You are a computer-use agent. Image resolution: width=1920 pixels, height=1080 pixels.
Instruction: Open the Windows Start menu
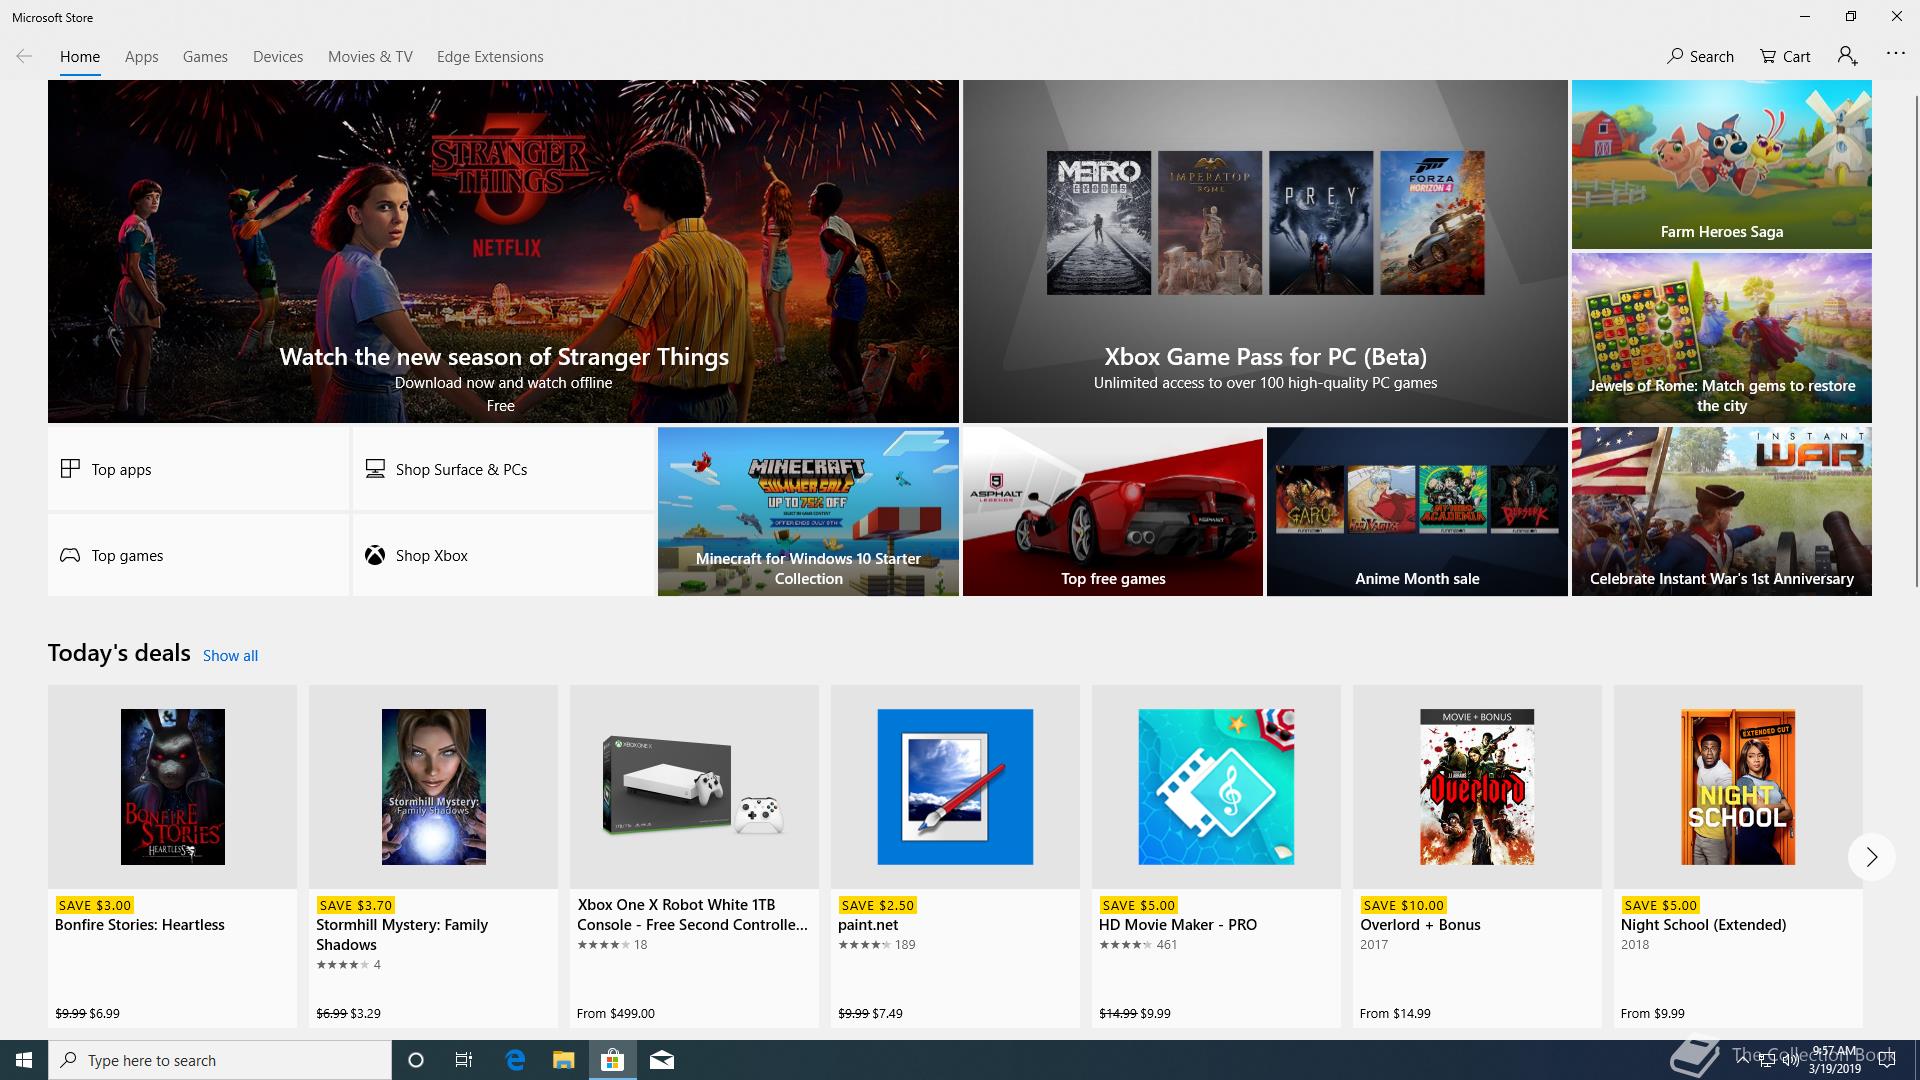[x=24, y=1060]
